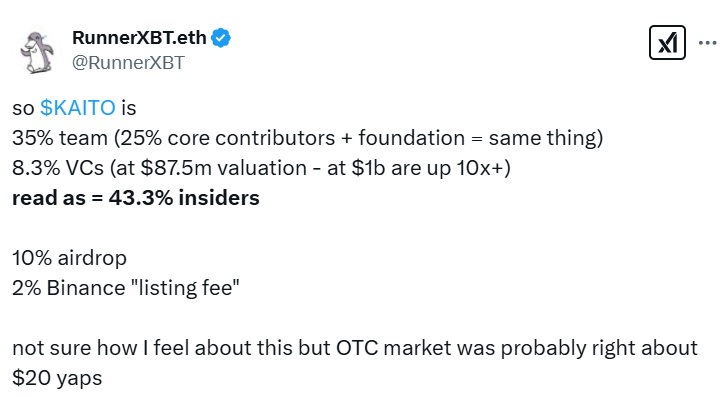The height and width of the screenshot is (397, 726).
Task: Click the "$1b are up 10x+" phrase
Action: (426, 168)
